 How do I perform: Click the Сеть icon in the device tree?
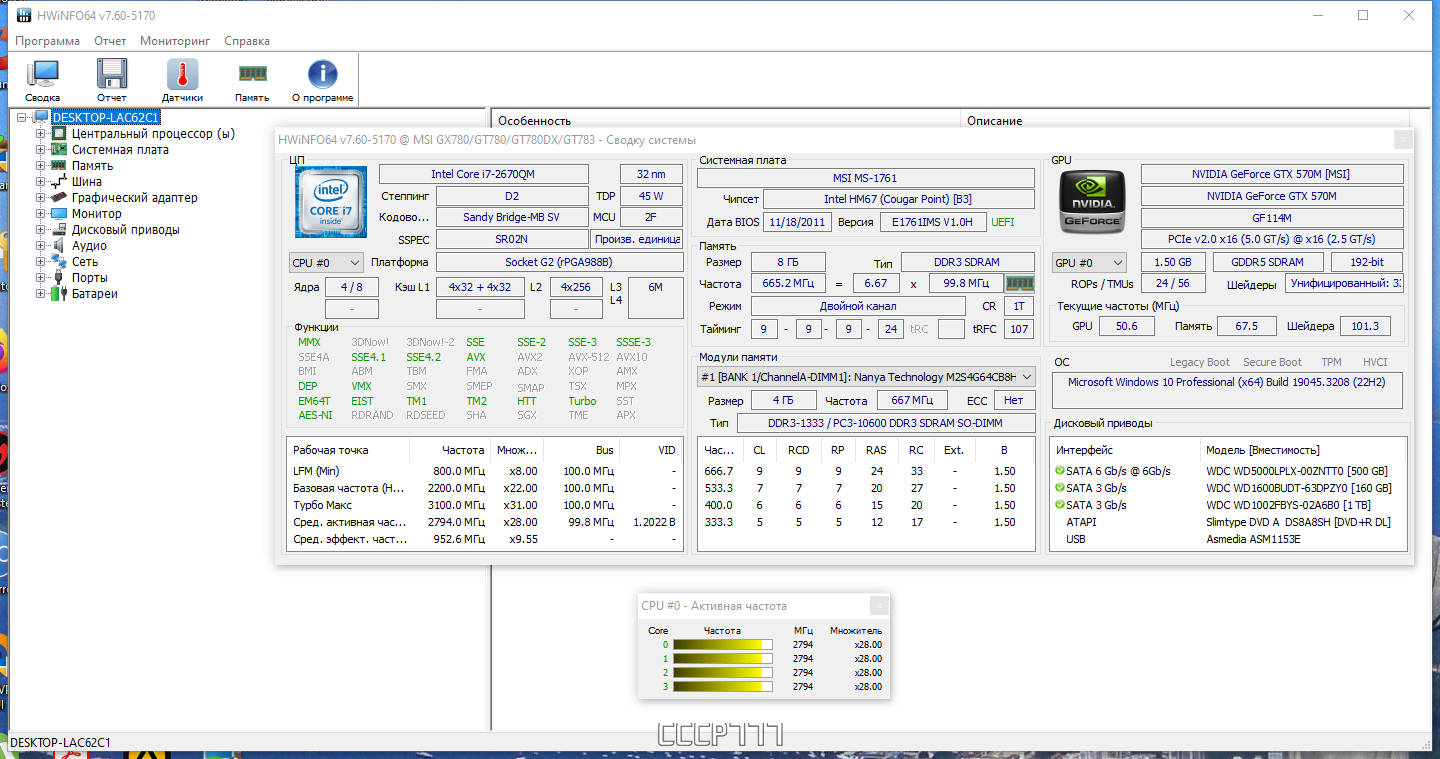60,261
